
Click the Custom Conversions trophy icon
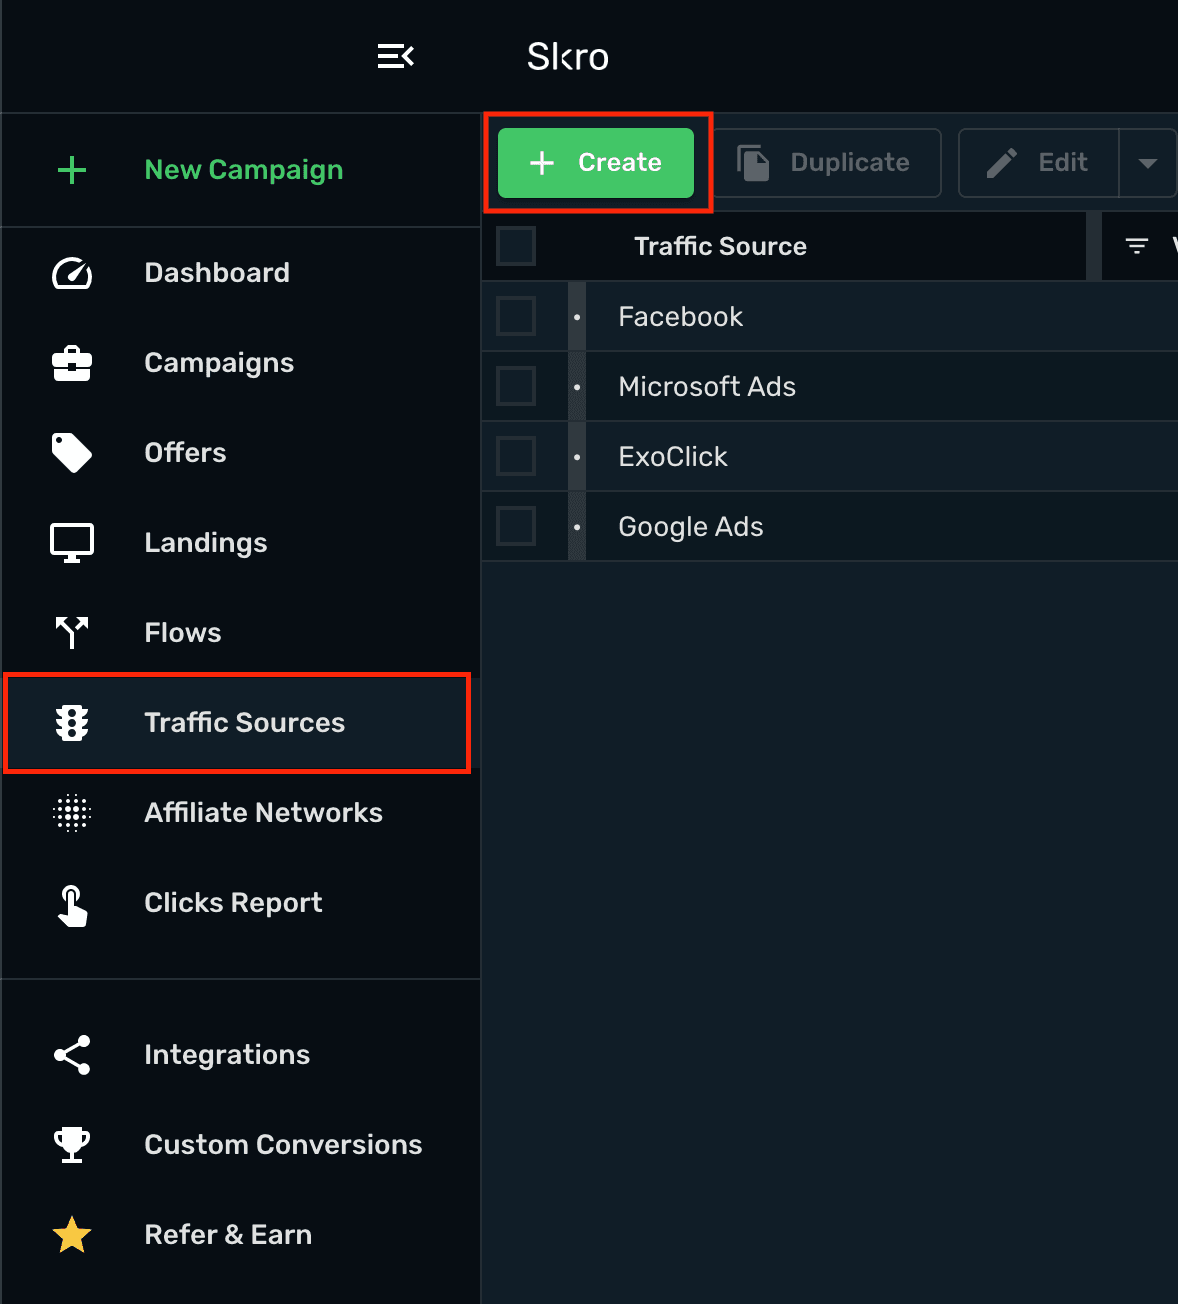pyautogui.click(x=72, y=1145)
